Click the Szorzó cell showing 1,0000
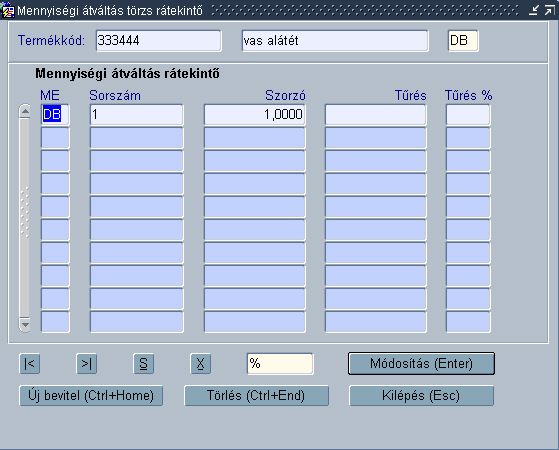This screenshot has width=559, height=450. (255, 114)
